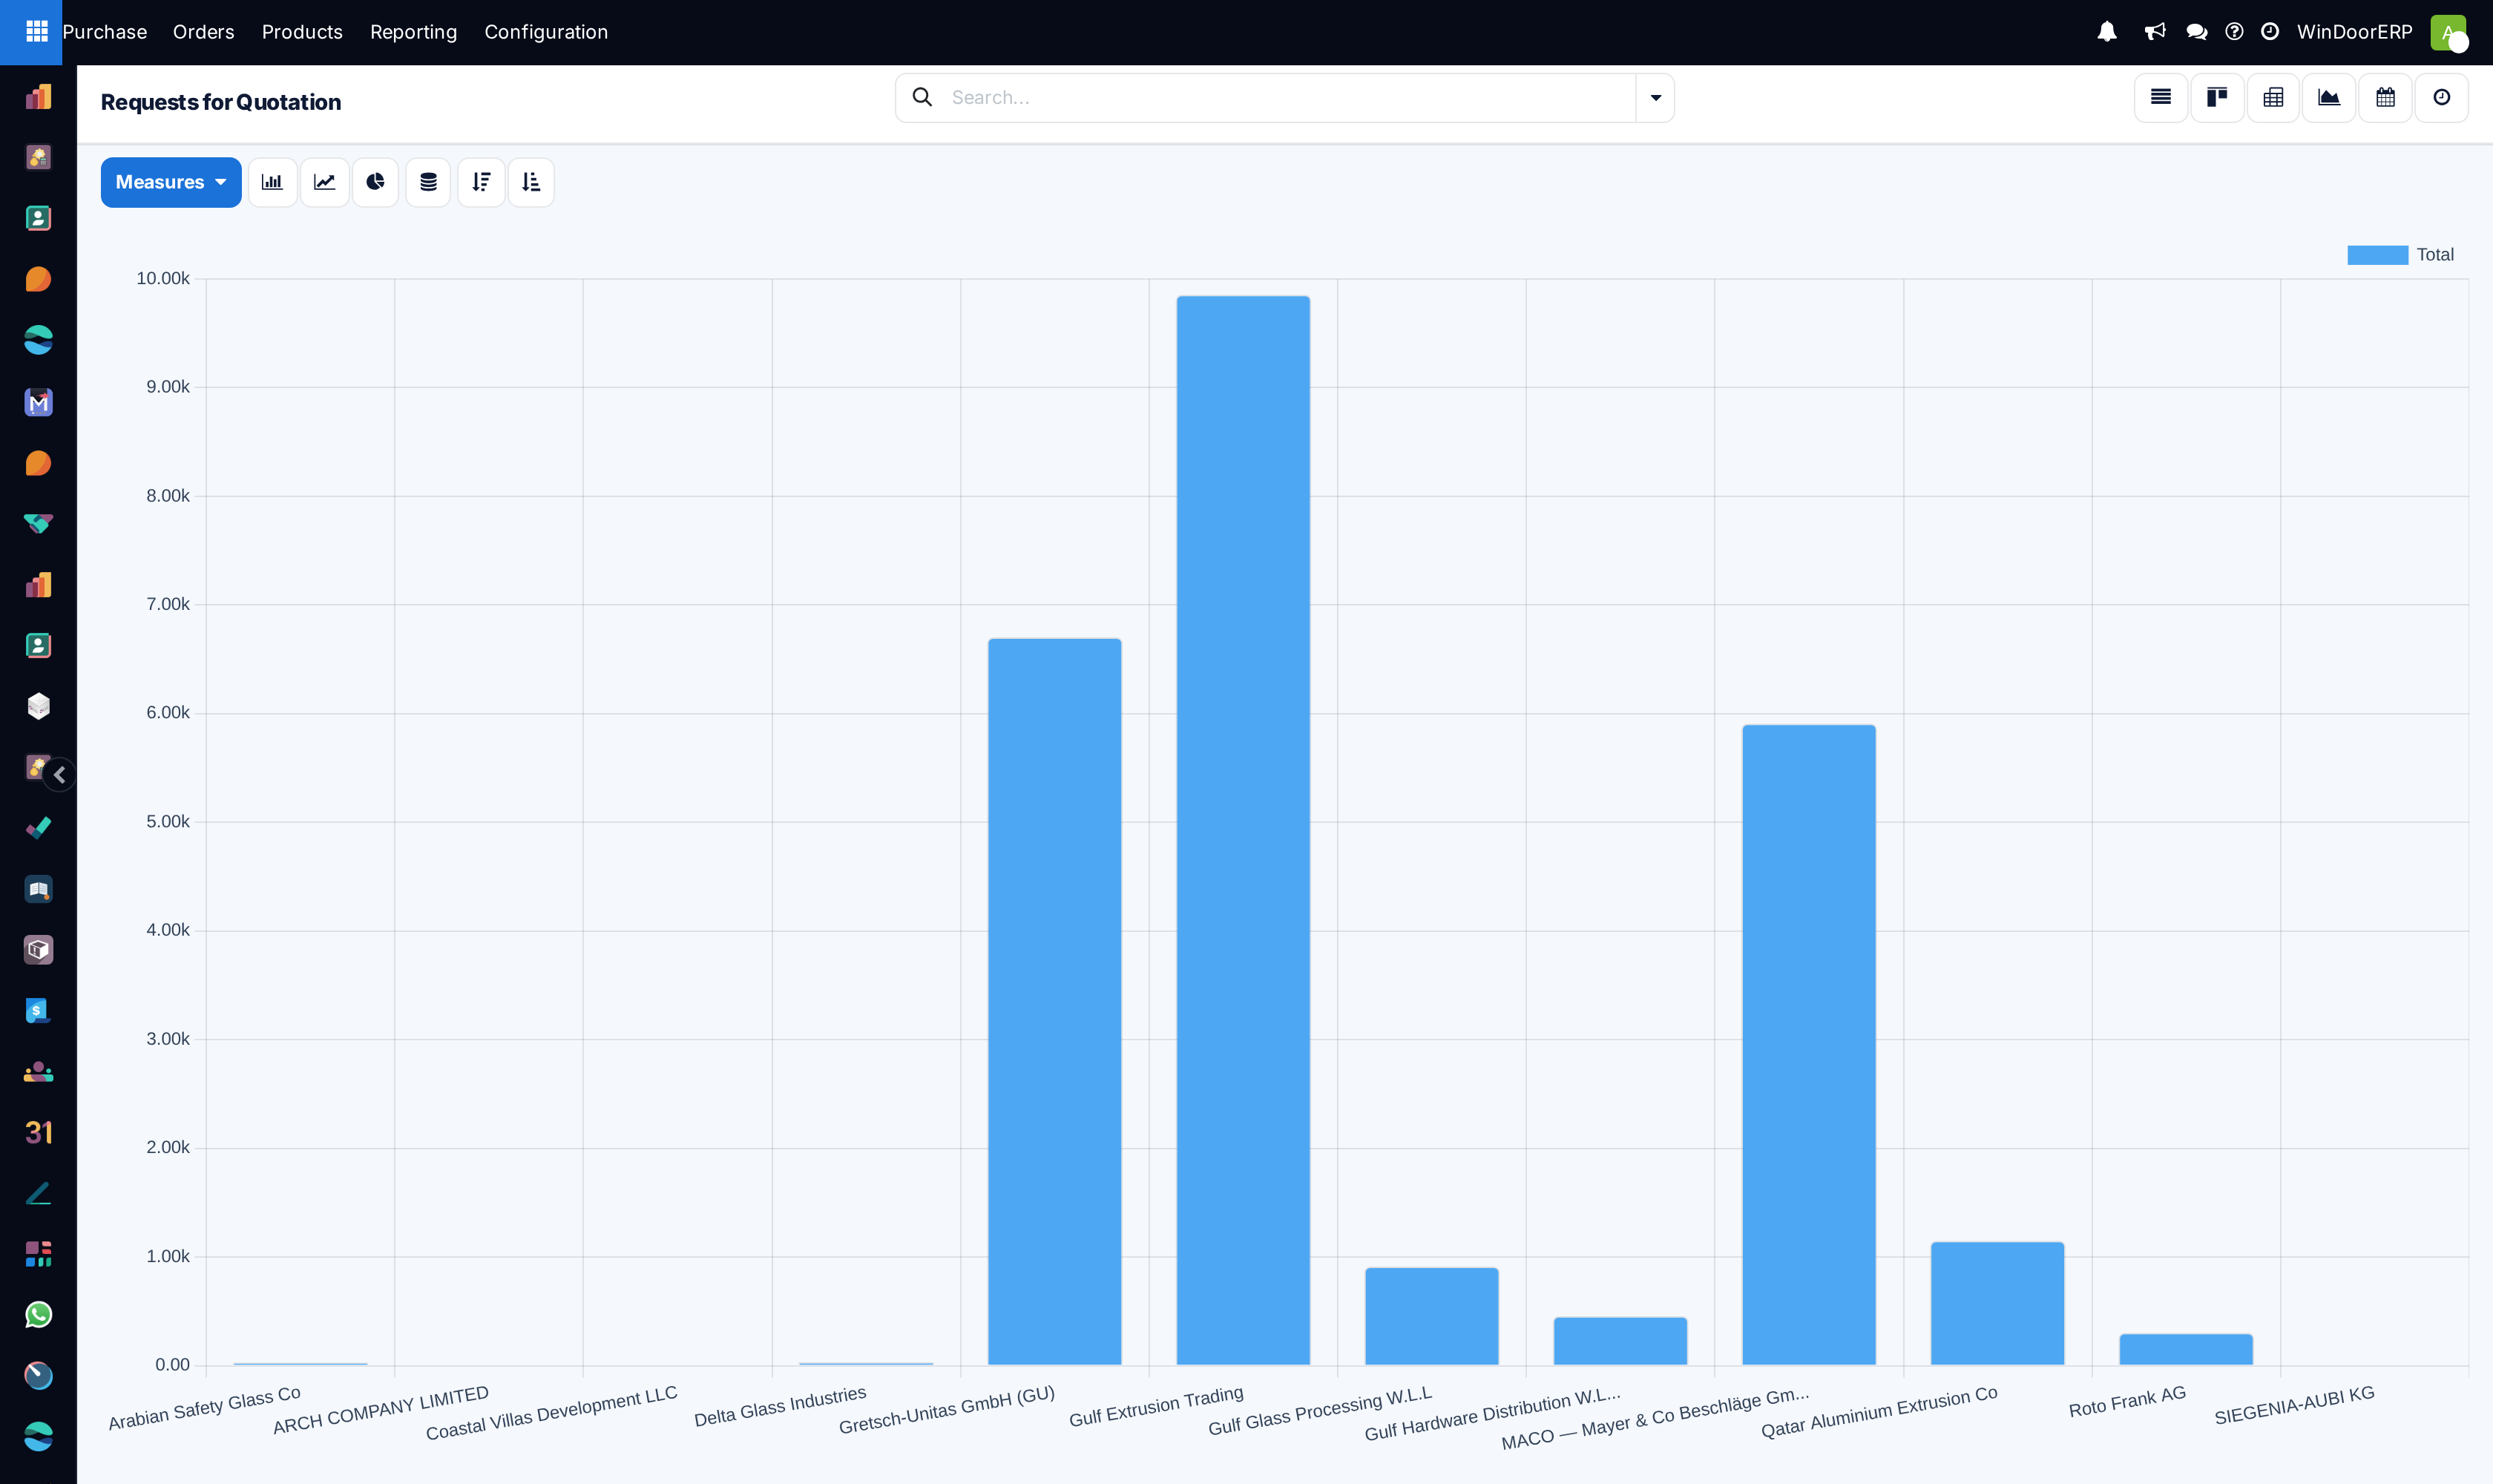Open the Orders menu
The height and width of the screenshot is (1484, 2493).
tap(203, 32)
